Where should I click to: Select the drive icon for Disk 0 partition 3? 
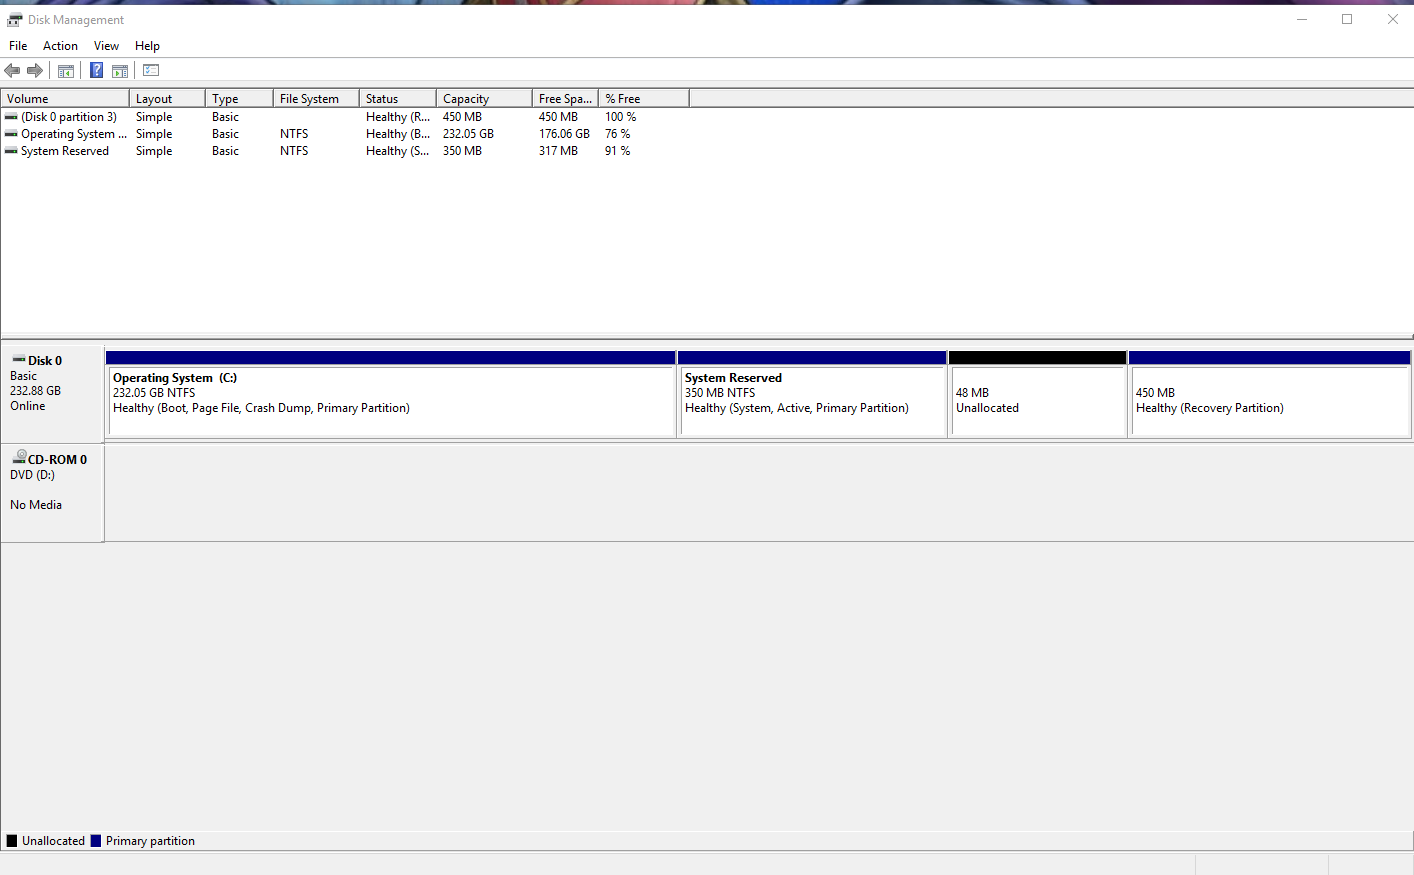(x=11, y=117)
